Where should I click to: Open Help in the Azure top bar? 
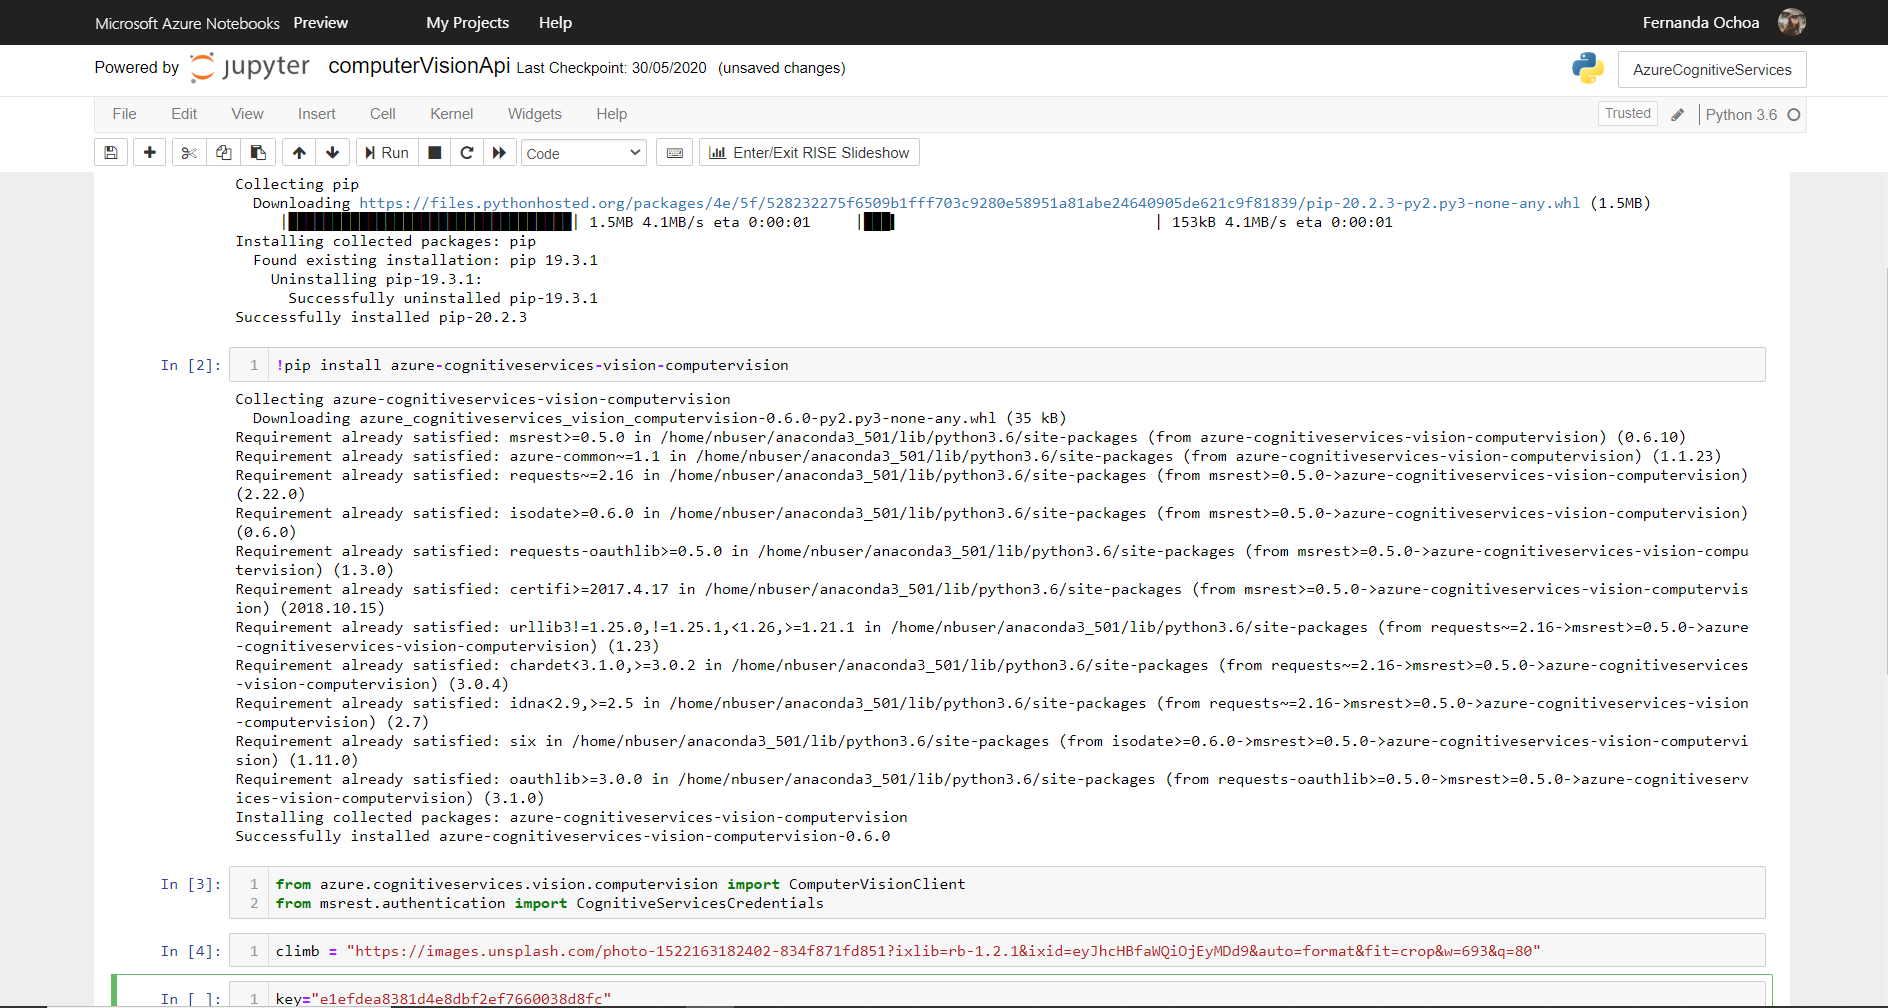click(556, 22)
